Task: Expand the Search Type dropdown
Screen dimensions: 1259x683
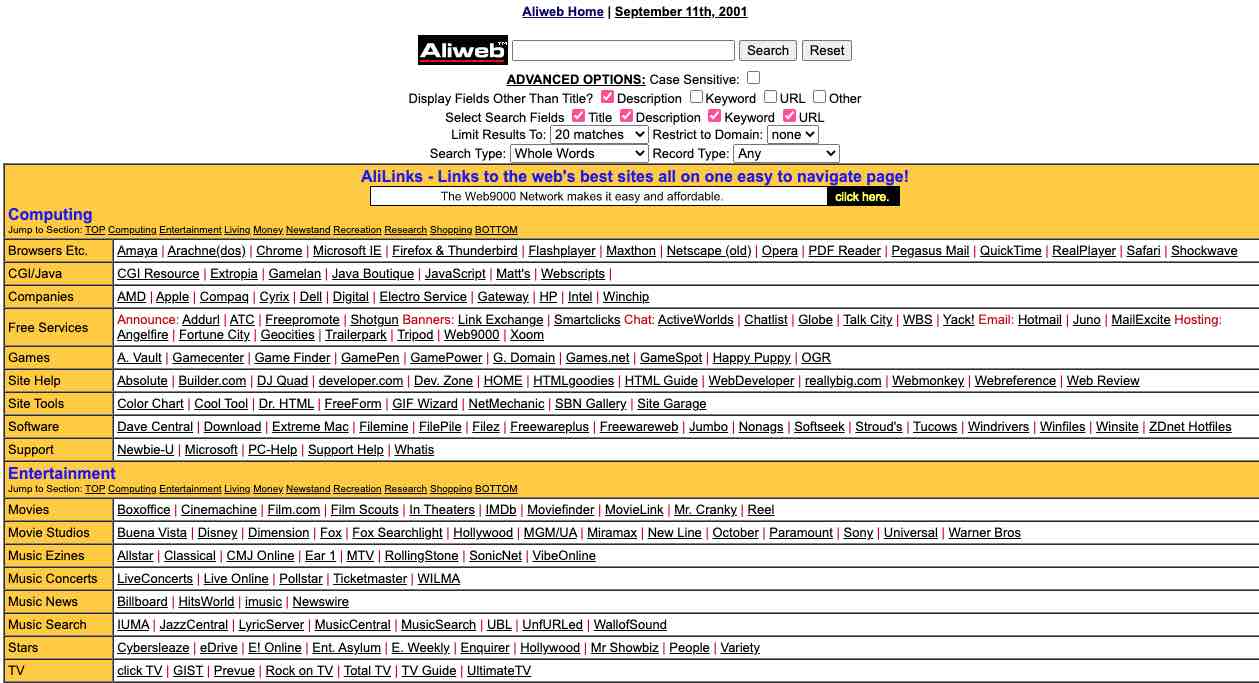Action: click(x=579, y=153)
